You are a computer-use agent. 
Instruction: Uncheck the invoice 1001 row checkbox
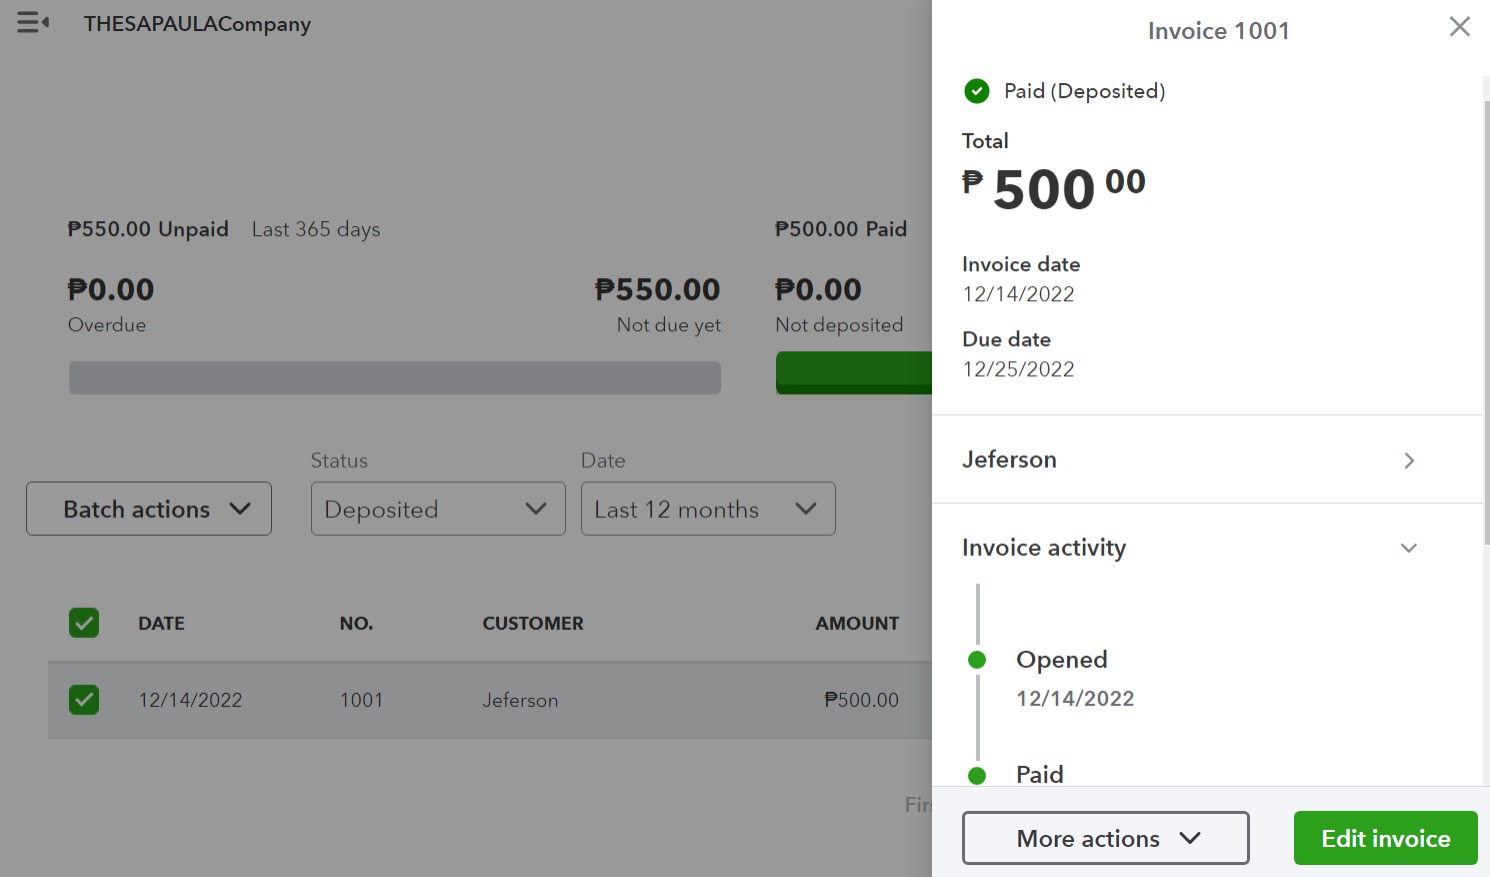point(84,700)
